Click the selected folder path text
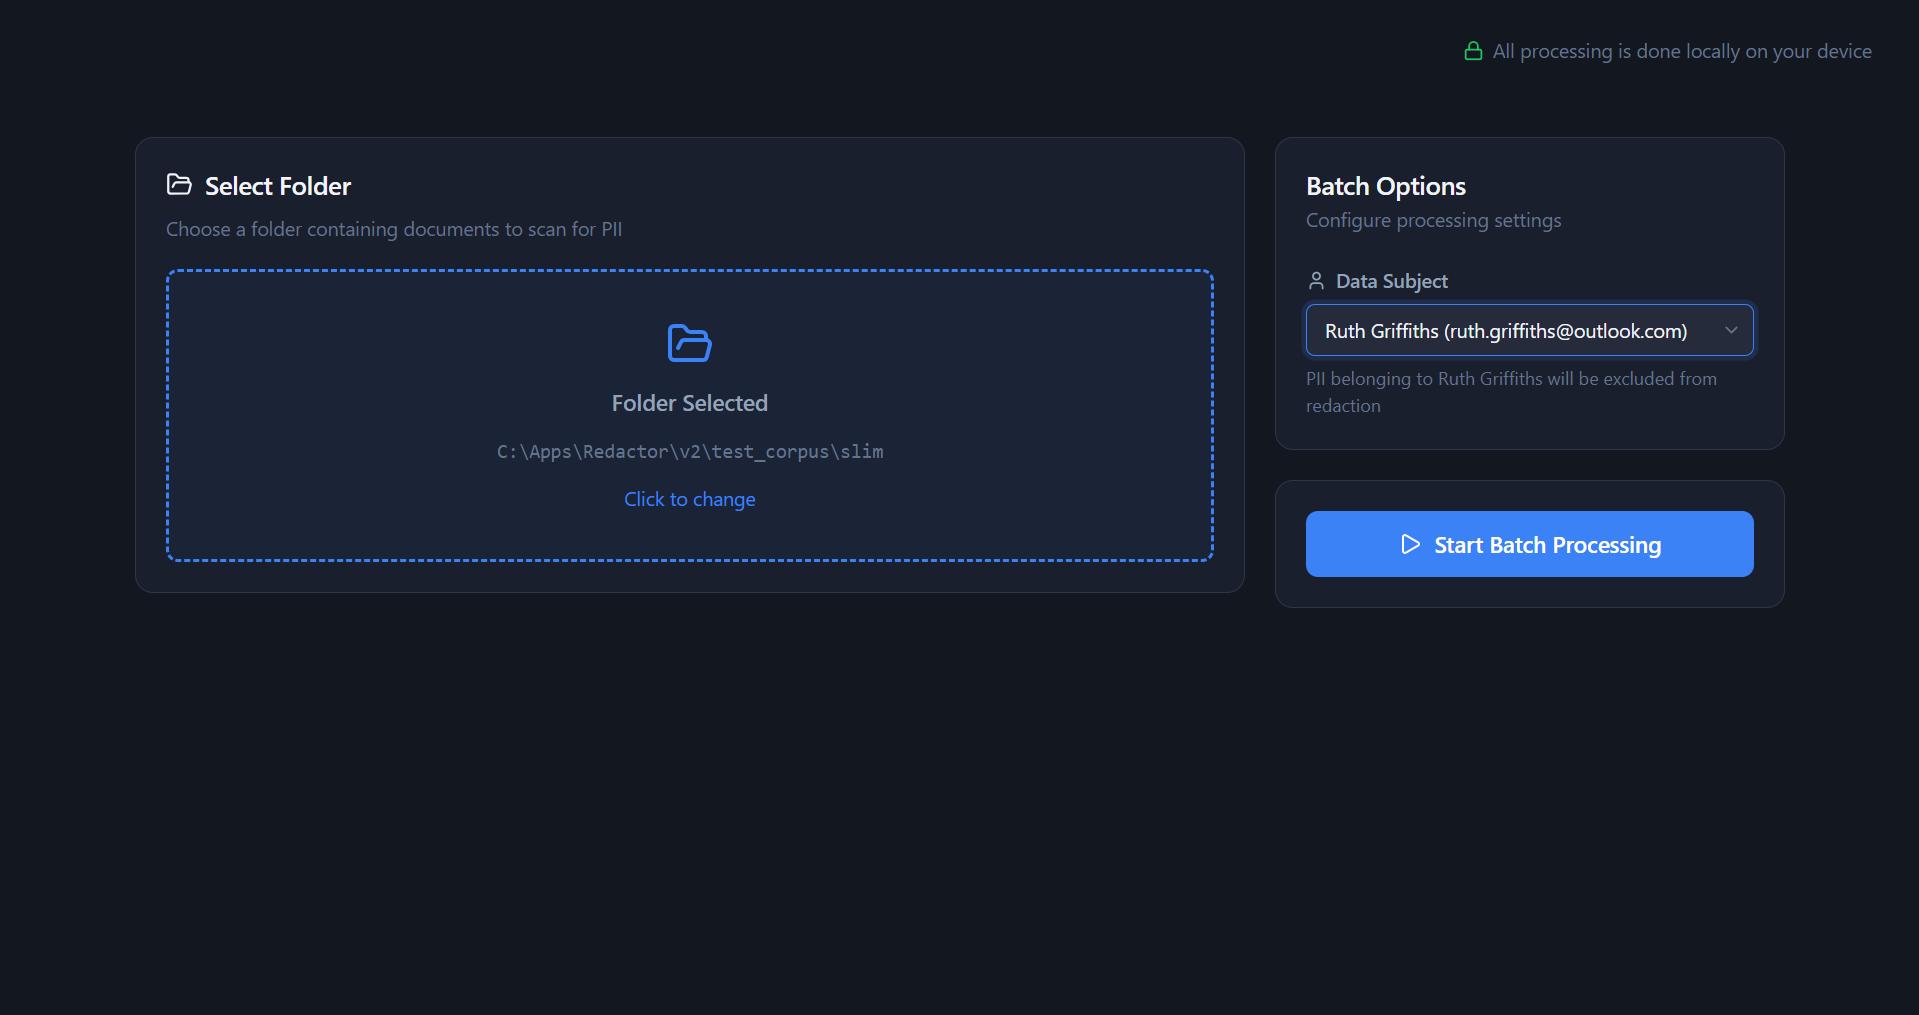The image size is (1919, 1015). point(689,452)
